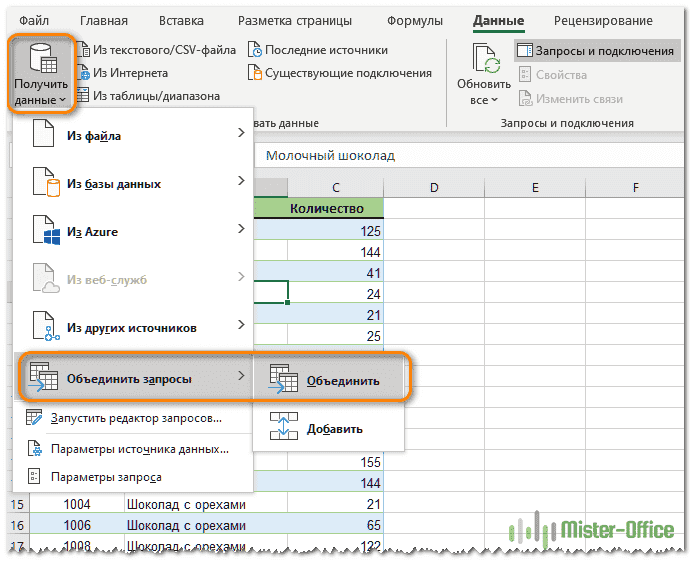The height and width of the screenshot is (566, 691).
Task: Choose Добавить in the submenu
Action: coord(329,428)
